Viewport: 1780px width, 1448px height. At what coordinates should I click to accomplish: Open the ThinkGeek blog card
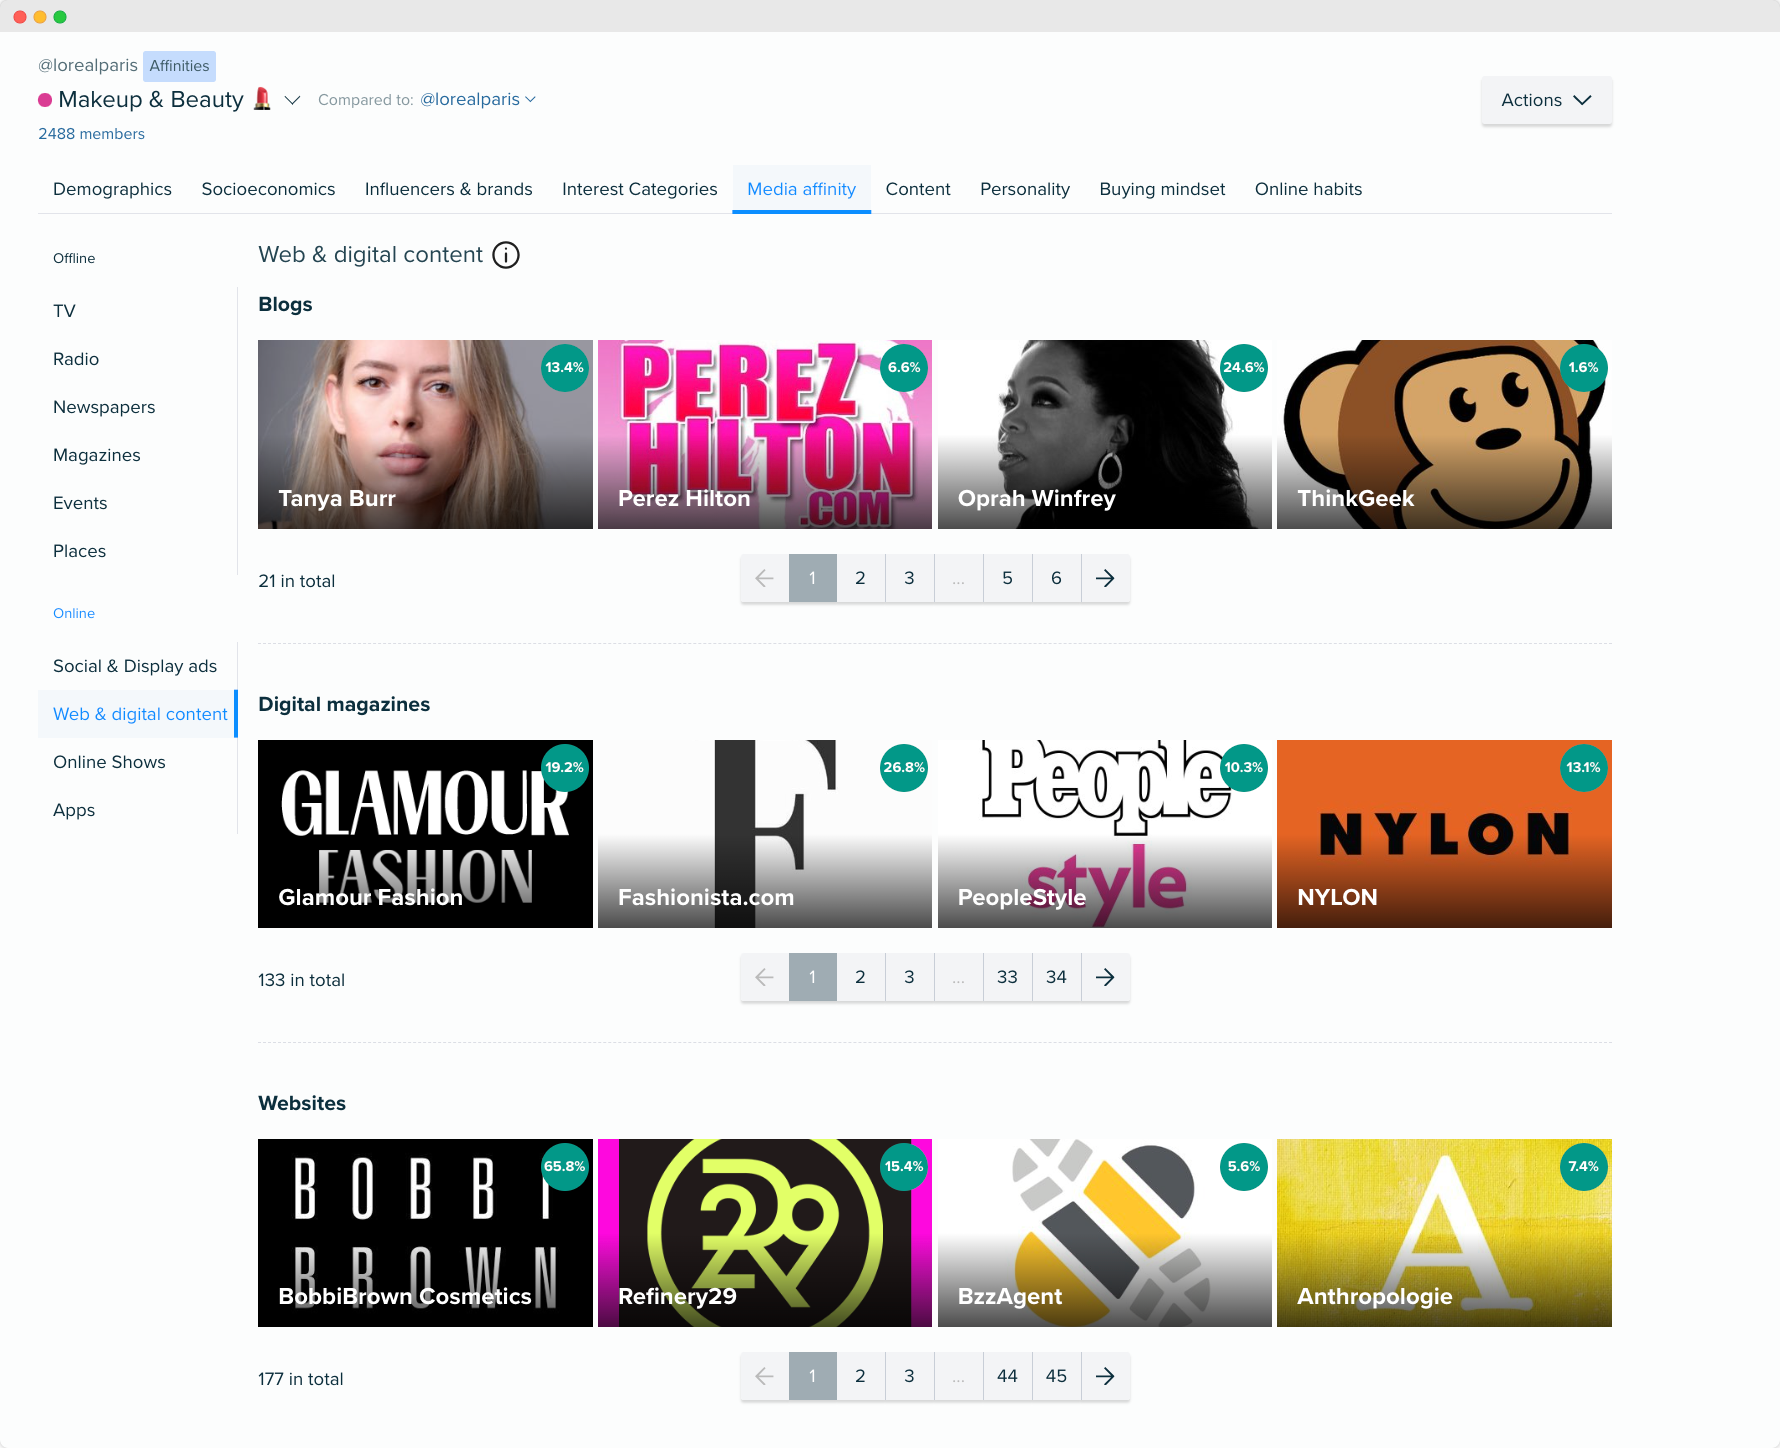(1444, 434)
